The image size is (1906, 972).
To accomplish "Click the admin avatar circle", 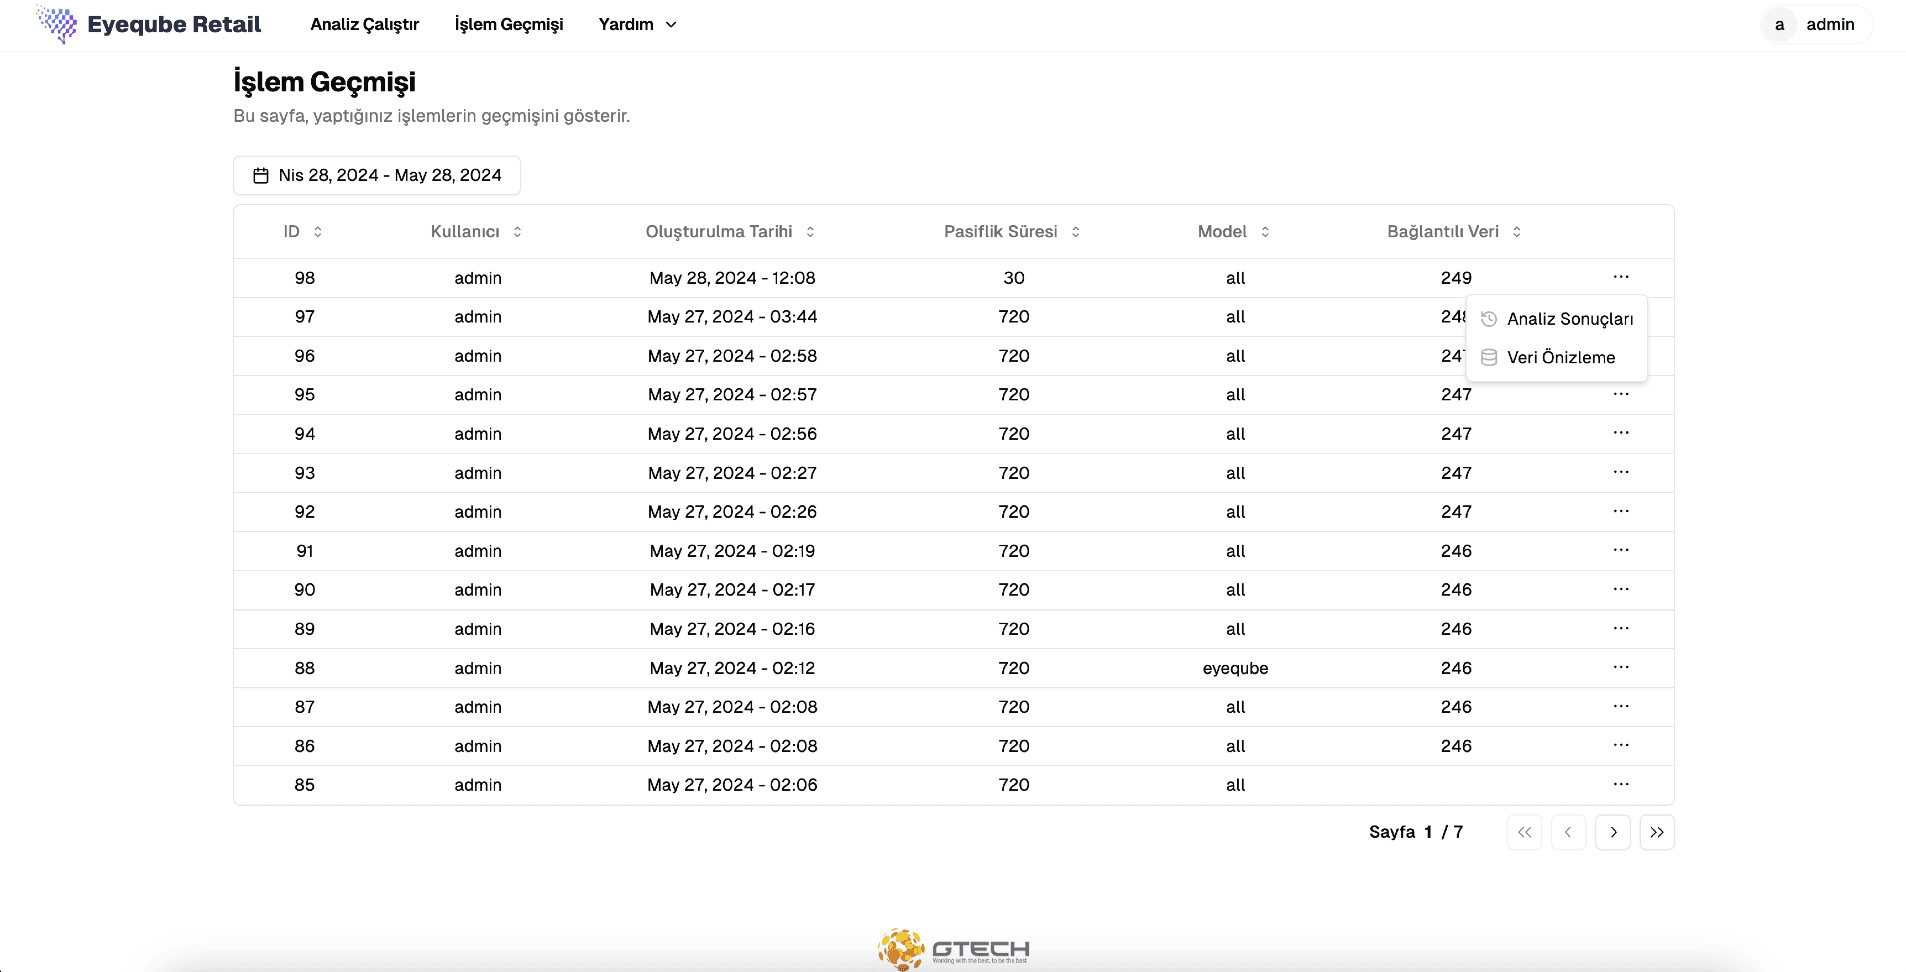I will (x=1779, y=24).
